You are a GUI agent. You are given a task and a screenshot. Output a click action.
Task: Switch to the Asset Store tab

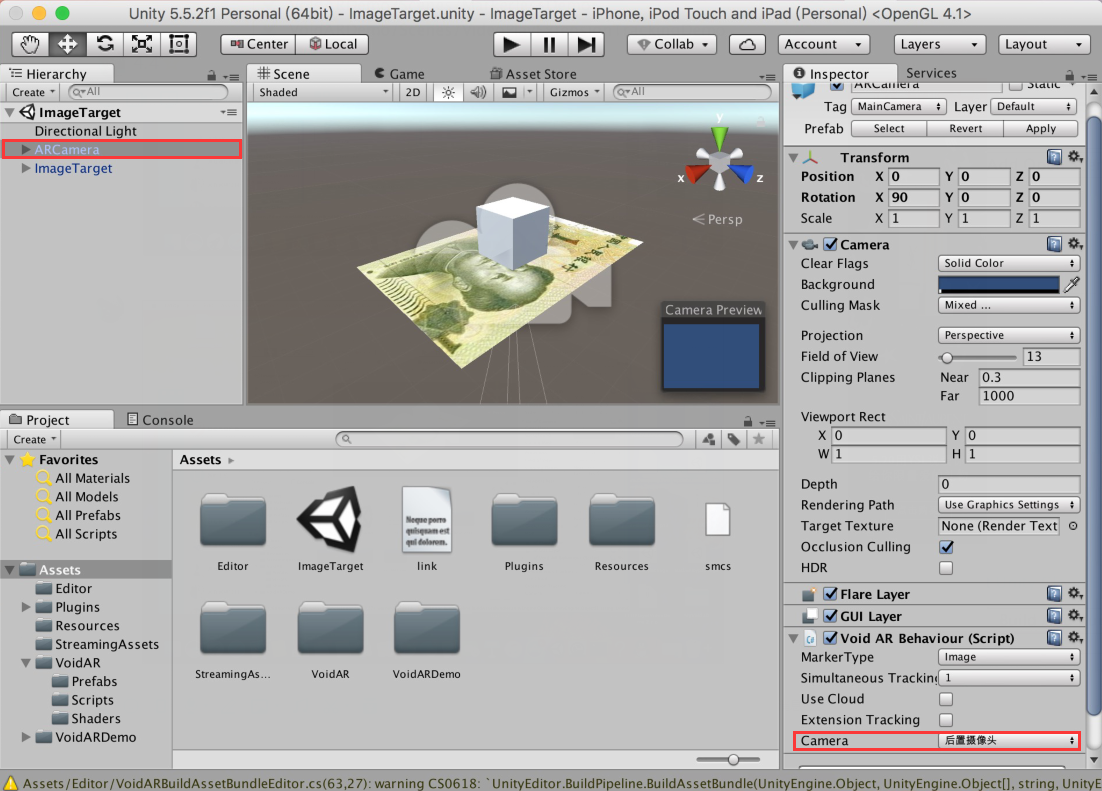click(533, 74)
